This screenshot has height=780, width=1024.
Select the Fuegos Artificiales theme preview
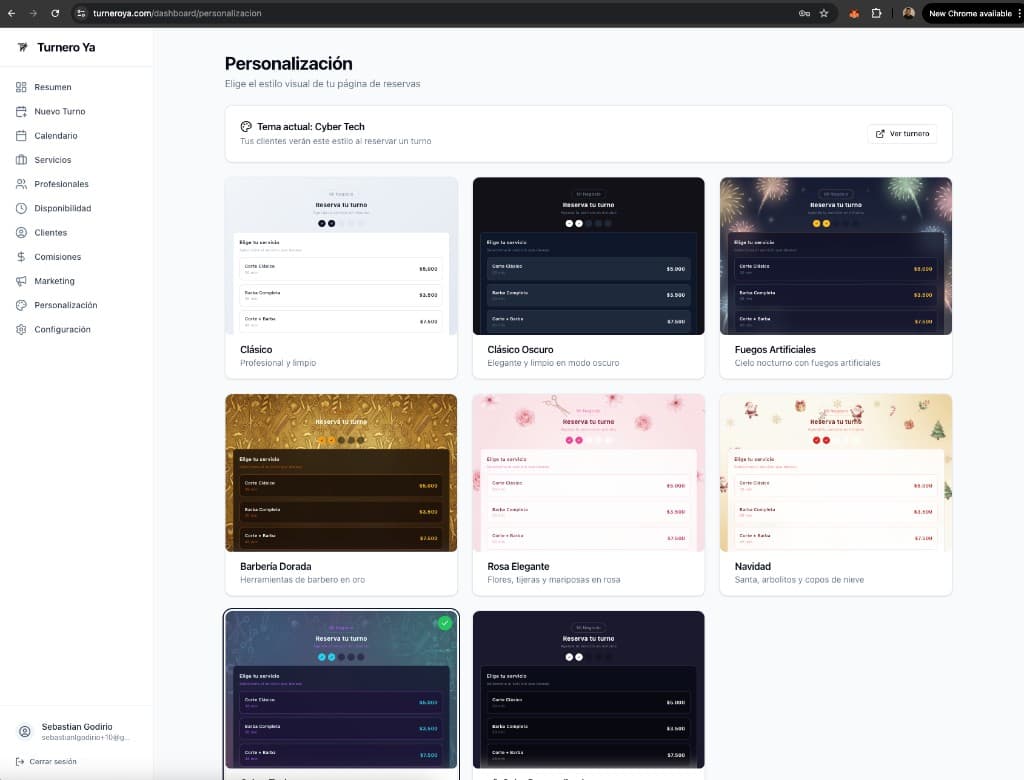point(836,256)
